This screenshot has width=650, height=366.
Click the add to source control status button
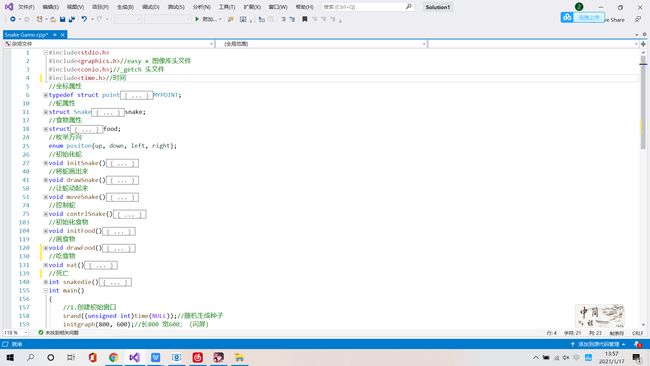pos(598,344)
